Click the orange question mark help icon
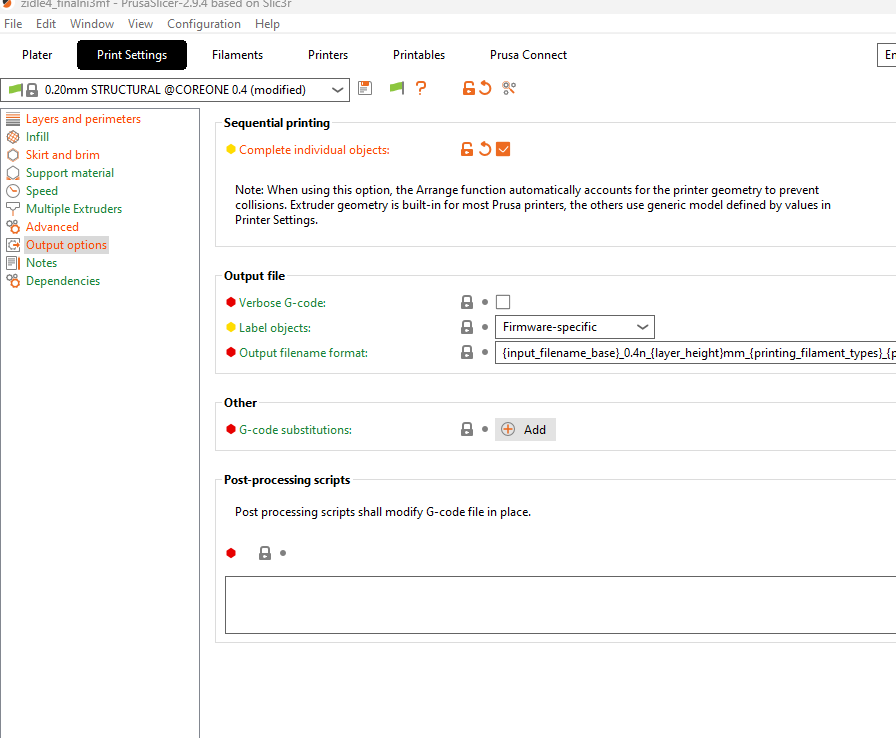Viewport: 896px width, 738px height. (x=421, y=89)
